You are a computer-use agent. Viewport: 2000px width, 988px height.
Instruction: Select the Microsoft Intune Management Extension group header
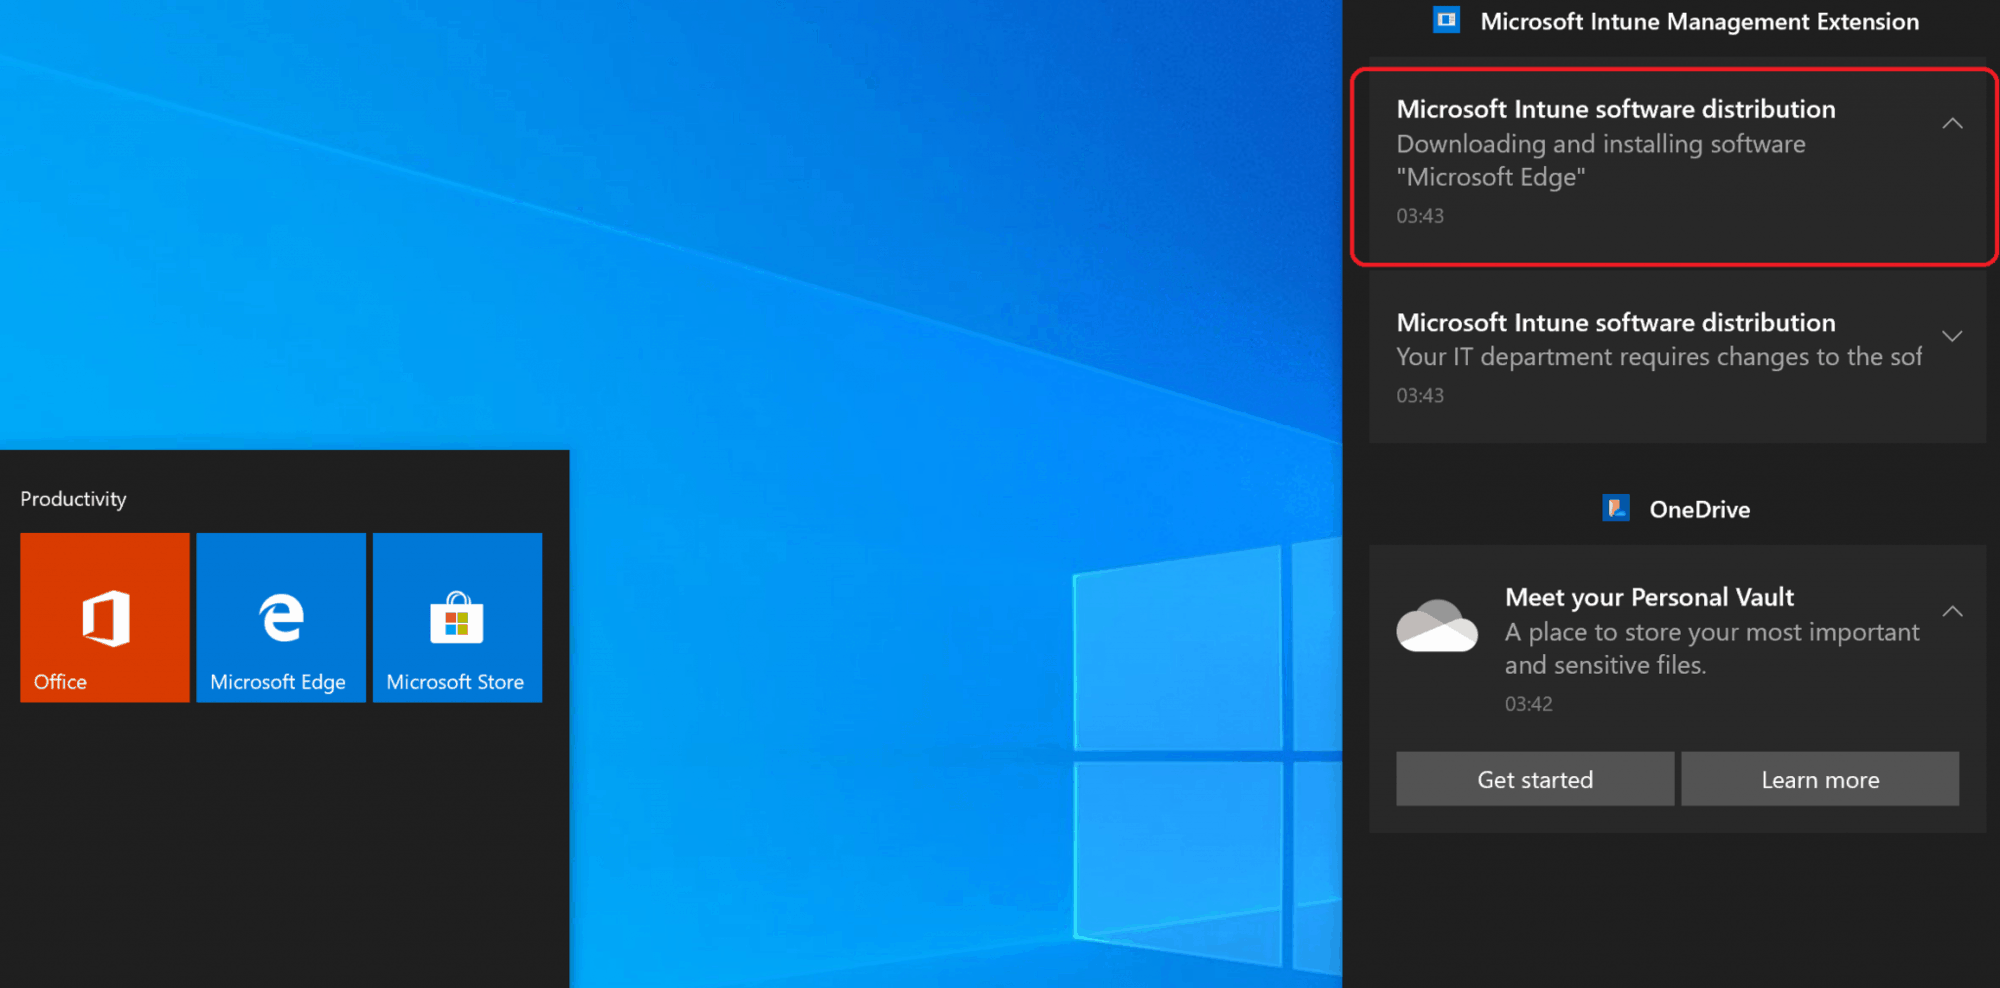(x=1699, y=21)
